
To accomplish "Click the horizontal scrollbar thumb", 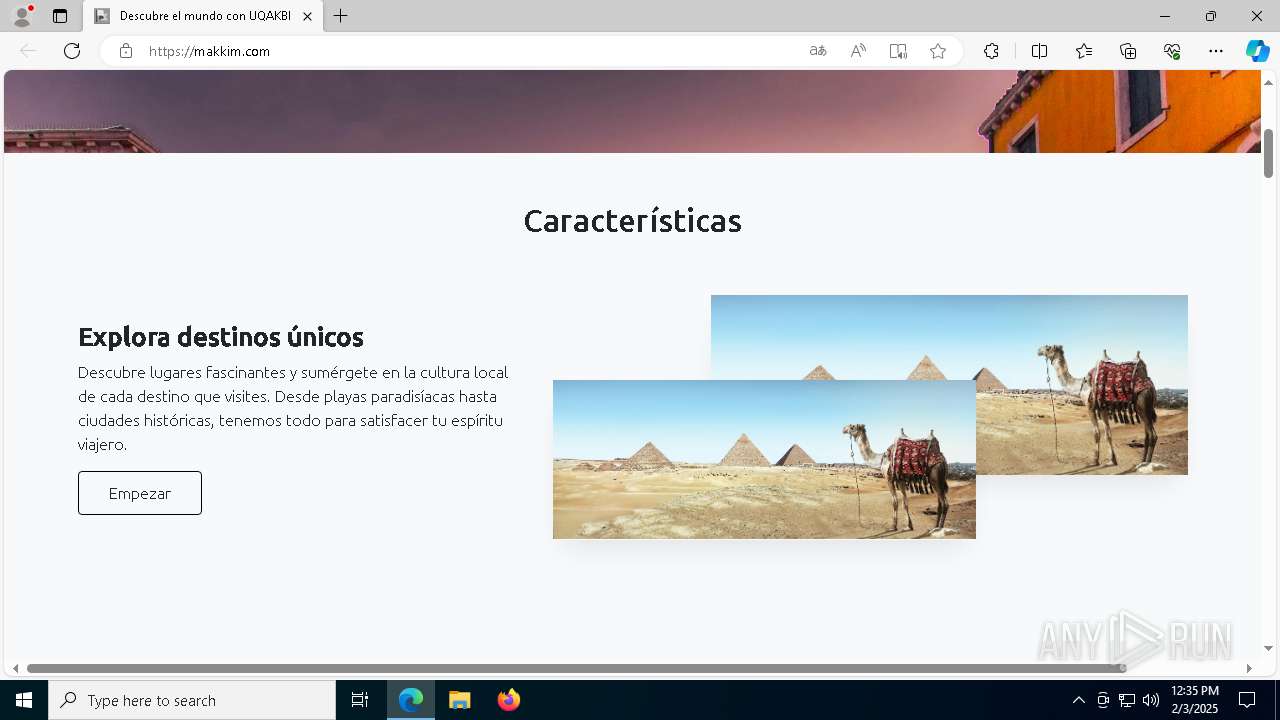I will (576, 668).
